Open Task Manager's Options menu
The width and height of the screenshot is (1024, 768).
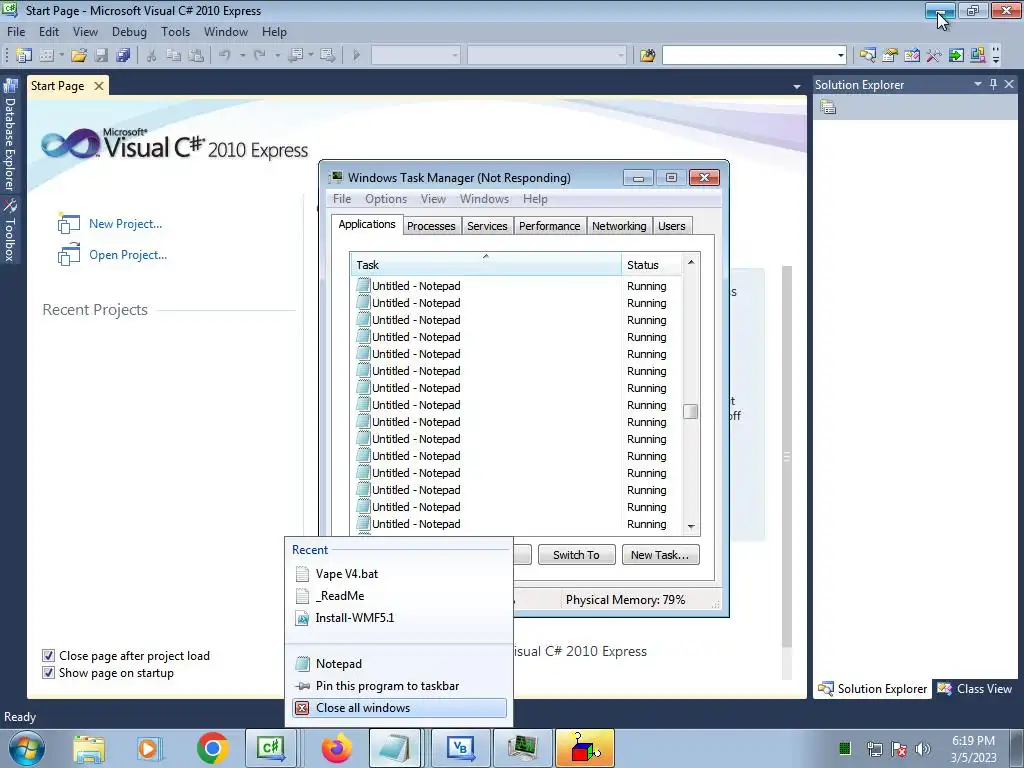[386, 199]
